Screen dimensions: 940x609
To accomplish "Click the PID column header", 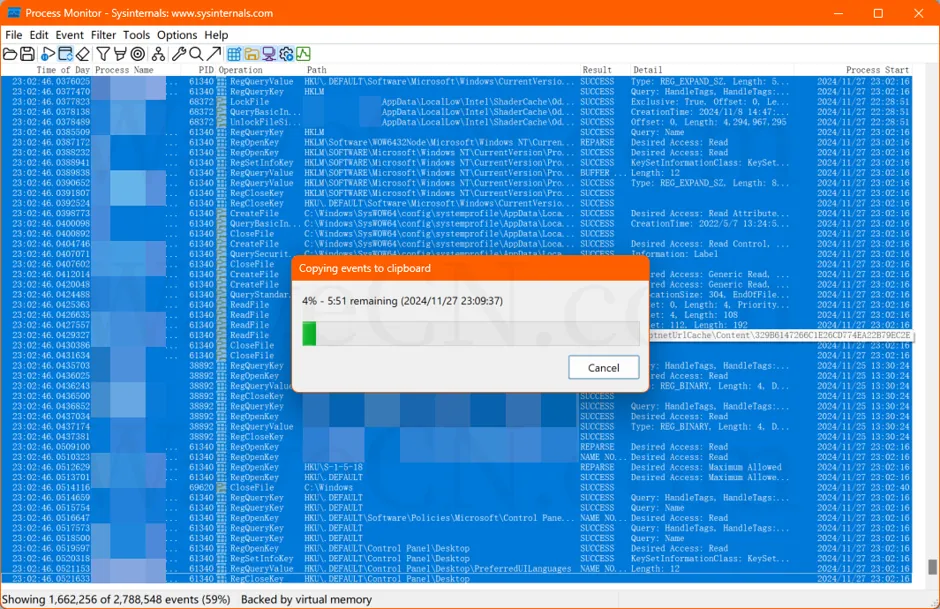I will pyautogui.click(x=206, y=70).
